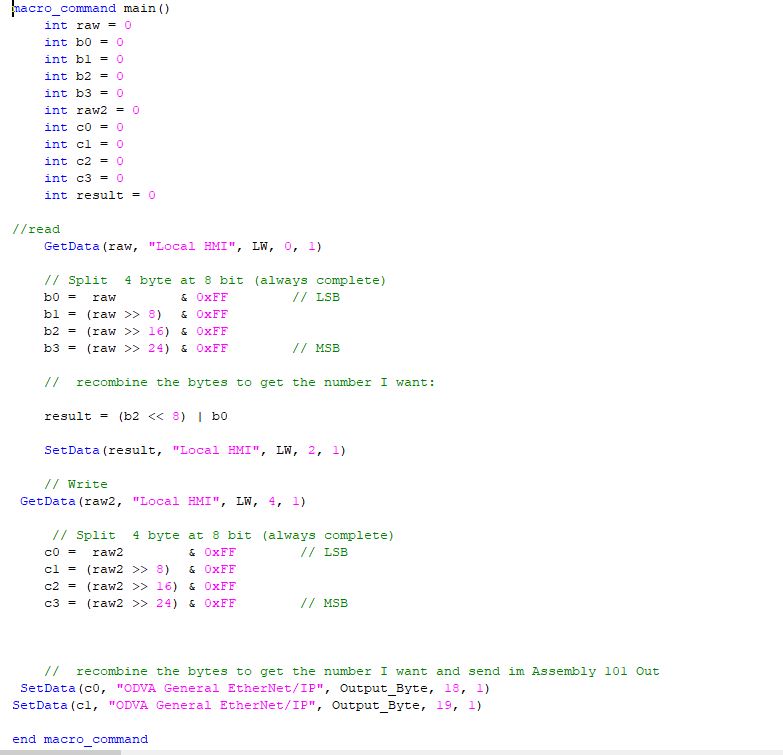
Task: Click the end macro_command line
Action: (x=80, y=739)
